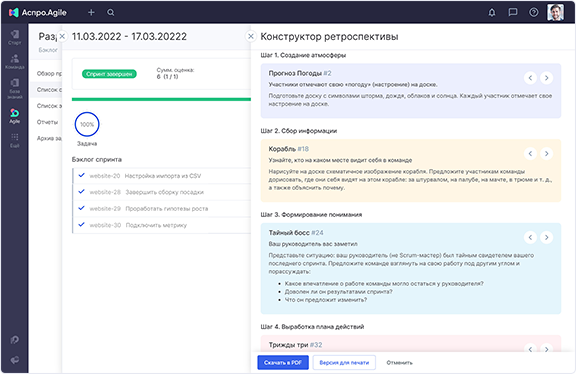Toggle checkmark of website-29 task
The height and width of the screenshot is (374, 576).
(x=82, y=208)
